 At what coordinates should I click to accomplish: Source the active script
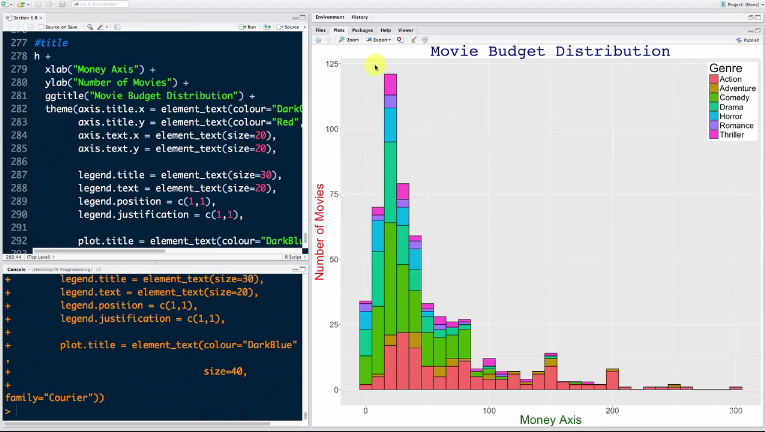[x=288, y=27]
